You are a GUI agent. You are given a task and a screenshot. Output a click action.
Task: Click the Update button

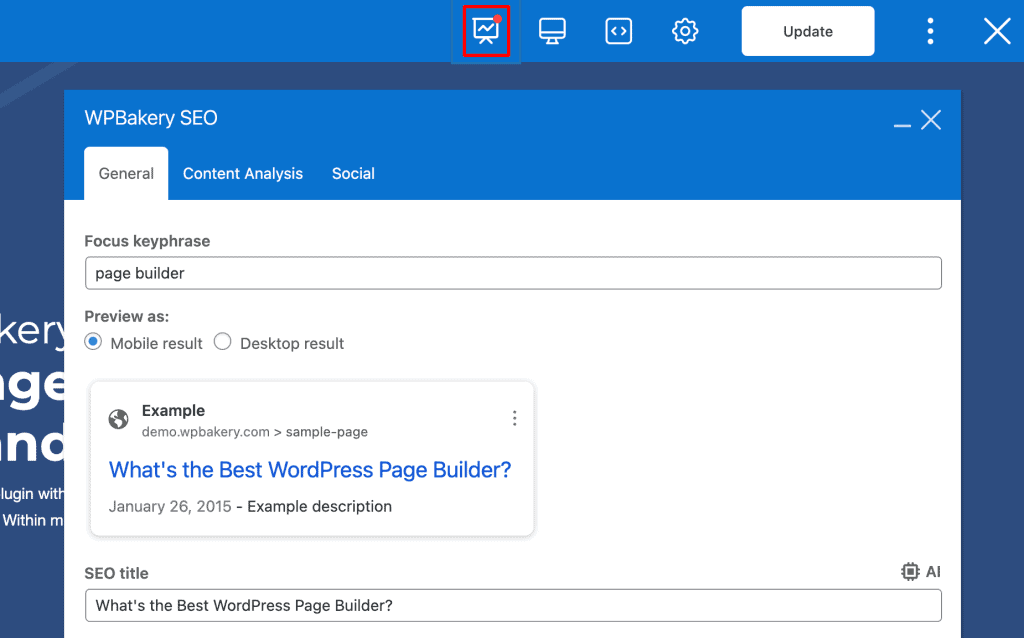(x=808, y=31)
